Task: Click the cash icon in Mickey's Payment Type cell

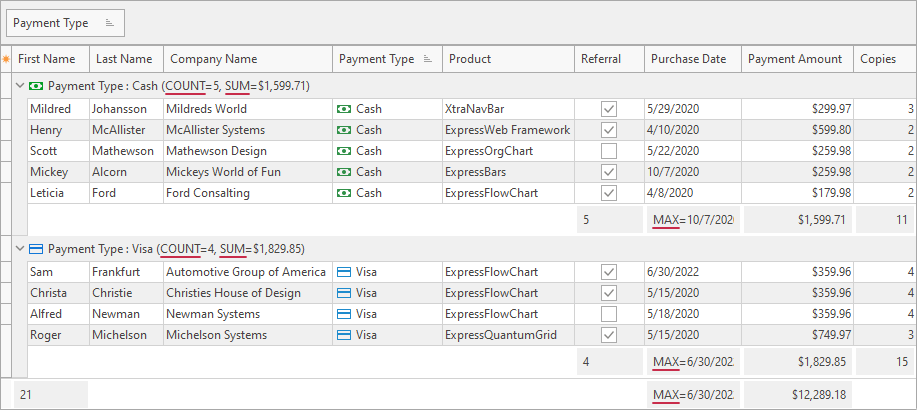Action: (x=344, y=172)
